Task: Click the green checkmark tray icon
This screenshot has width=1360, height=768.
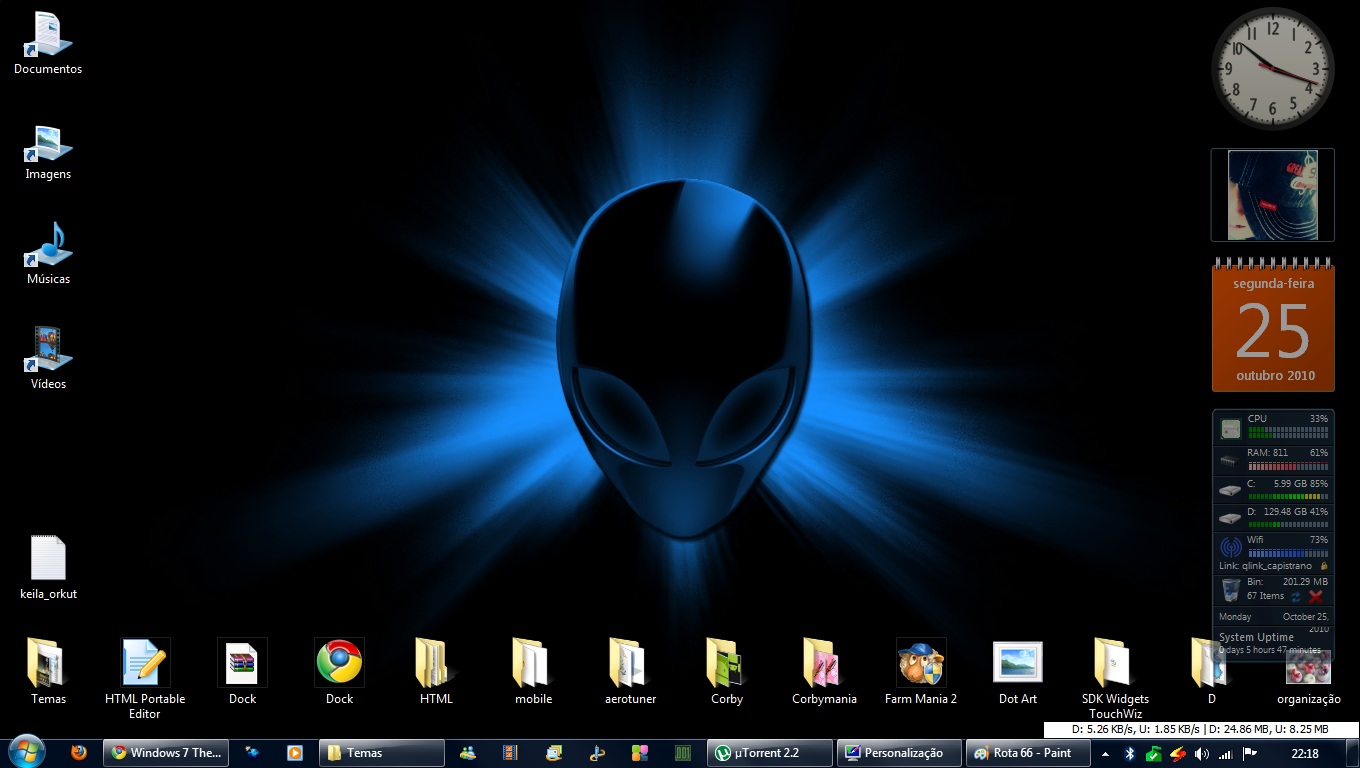Action: pos(1153,753)
